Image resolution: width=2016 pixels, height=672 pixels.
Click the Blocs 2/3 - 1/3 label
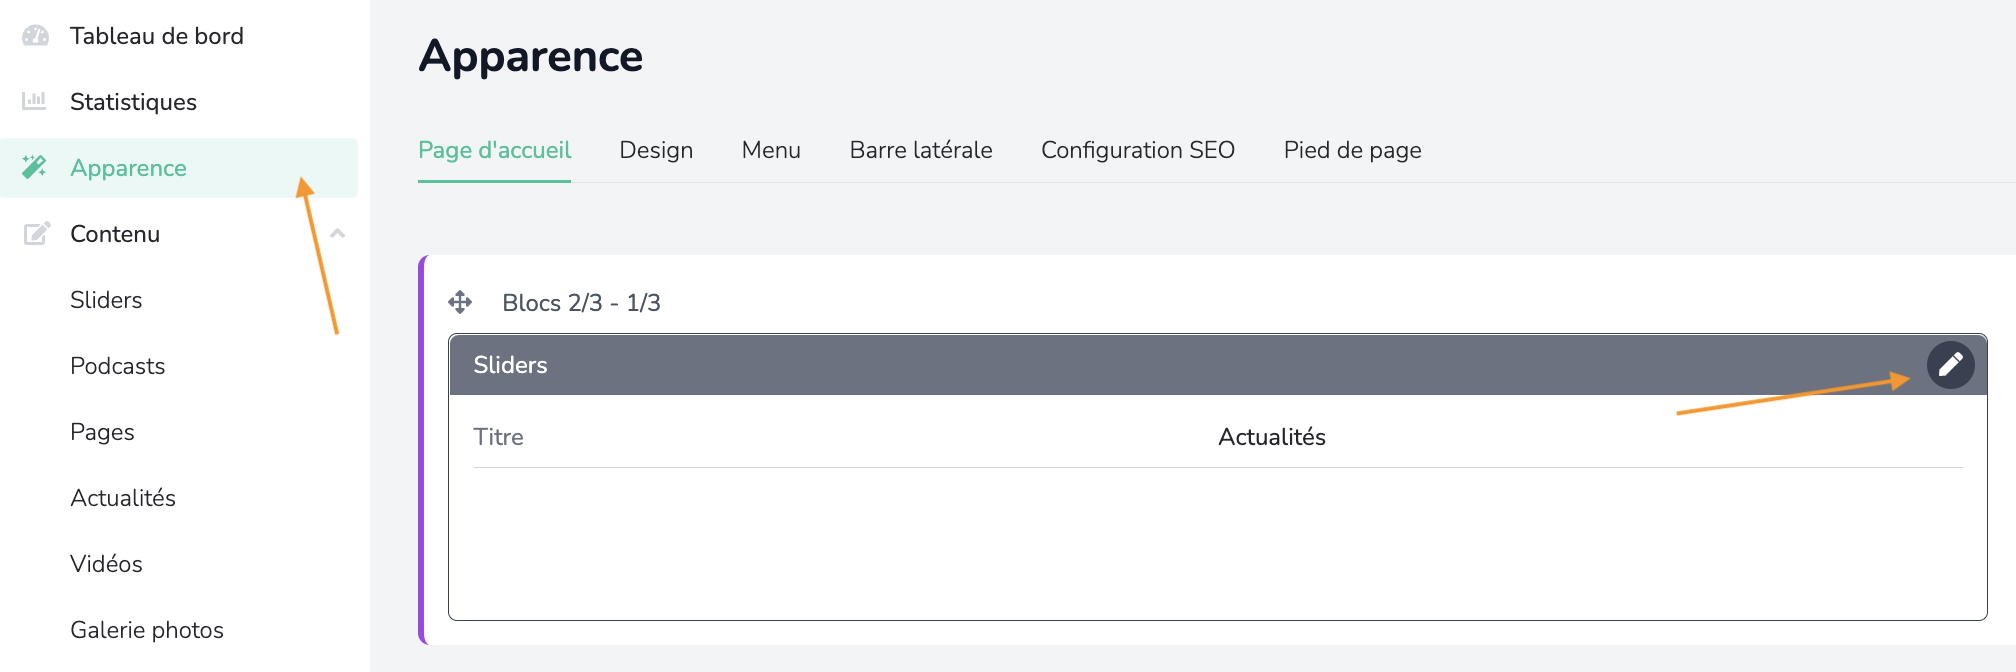(581, 303)
